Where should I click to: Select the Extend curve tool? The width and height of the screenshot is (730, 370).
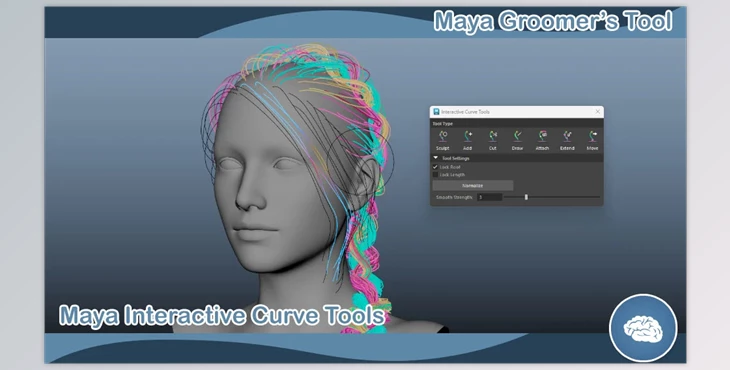coord(567,140)
